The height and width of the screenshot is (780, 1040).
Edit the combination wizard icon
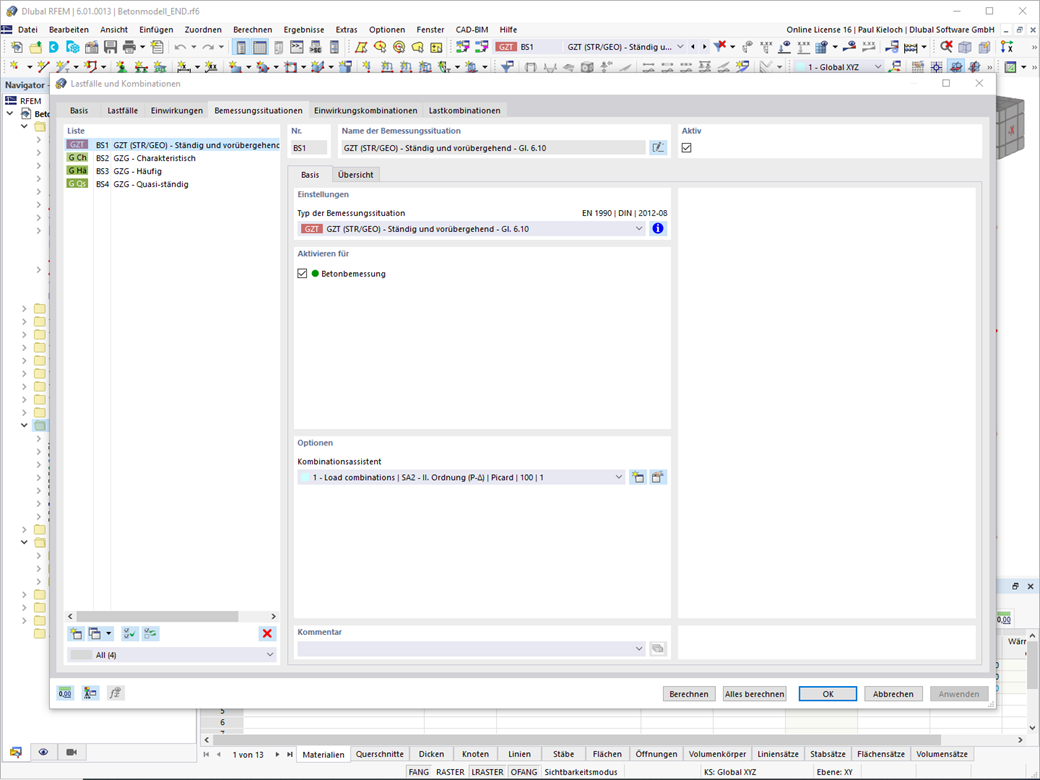point(657,477)
